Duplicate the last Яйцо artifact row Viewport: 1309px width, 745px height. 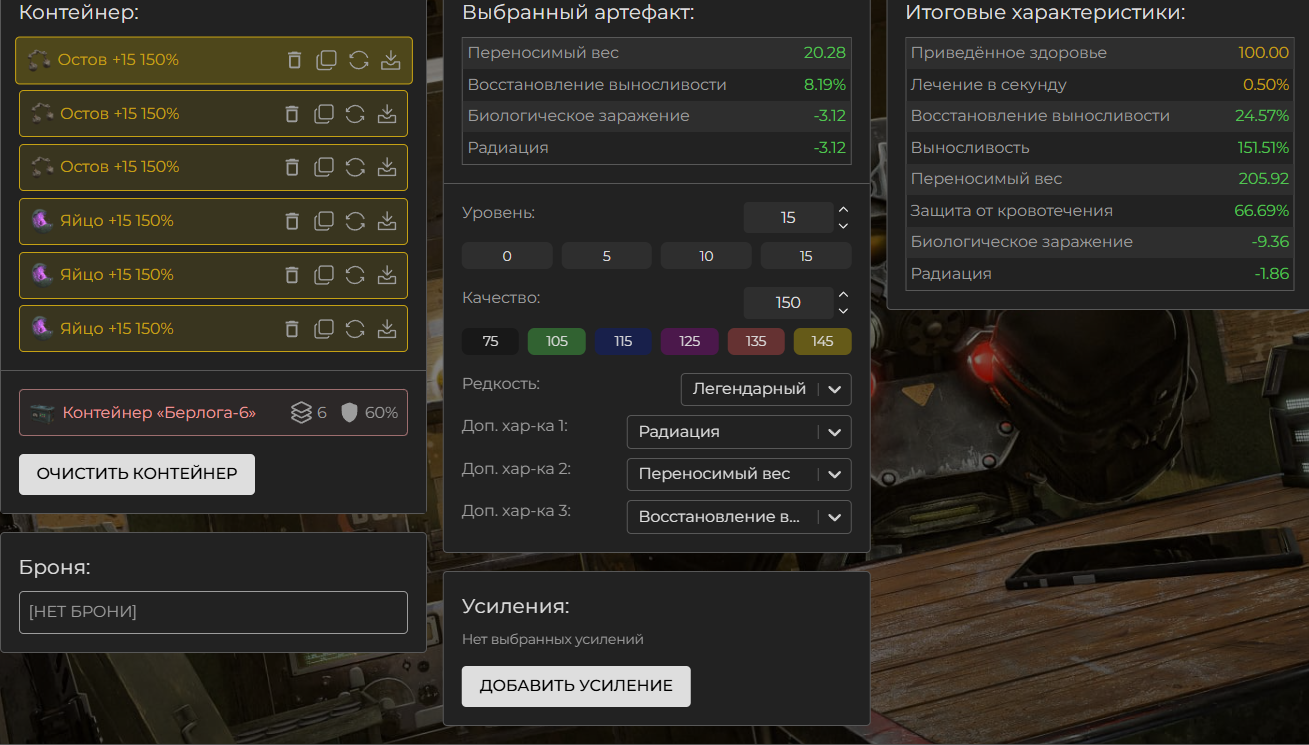coord(324,329)
